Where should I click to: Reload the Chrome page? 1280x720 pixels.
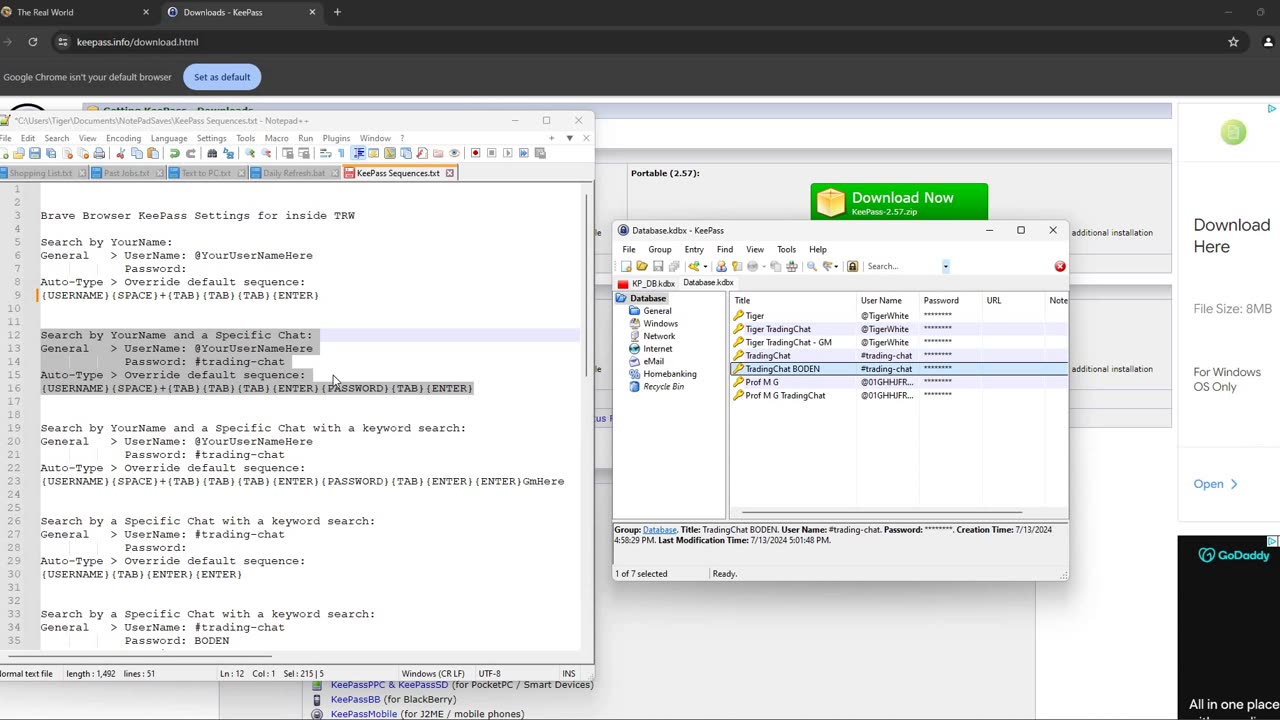tap(33, 42)
